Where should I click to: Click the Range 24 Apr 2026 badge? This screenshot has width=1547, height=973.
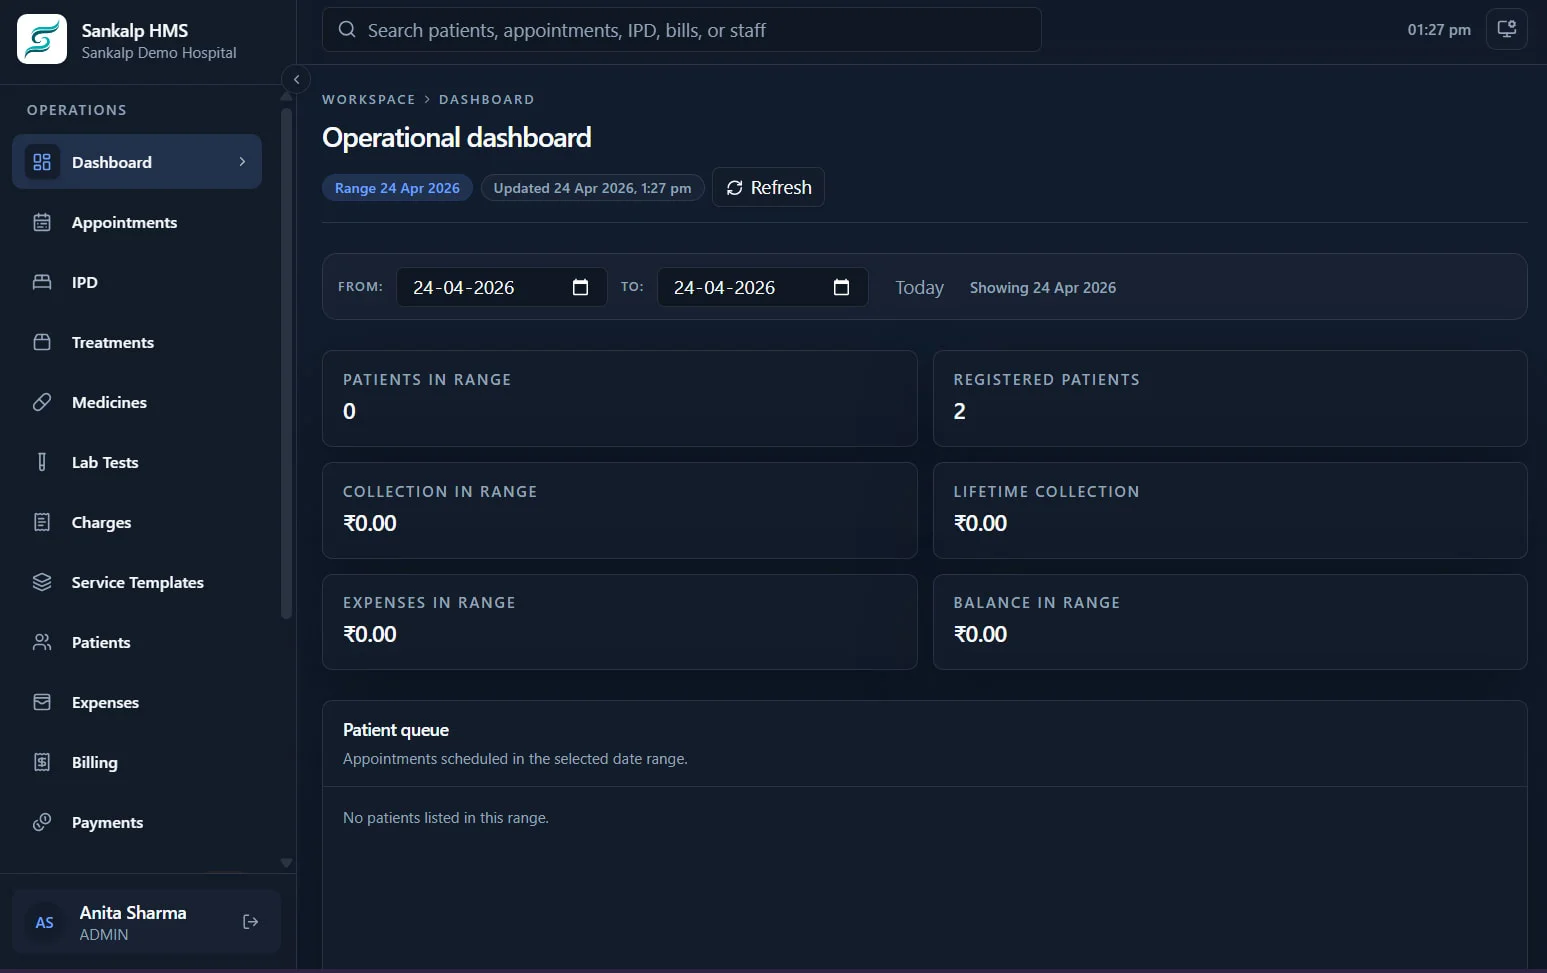coord(397,188)
